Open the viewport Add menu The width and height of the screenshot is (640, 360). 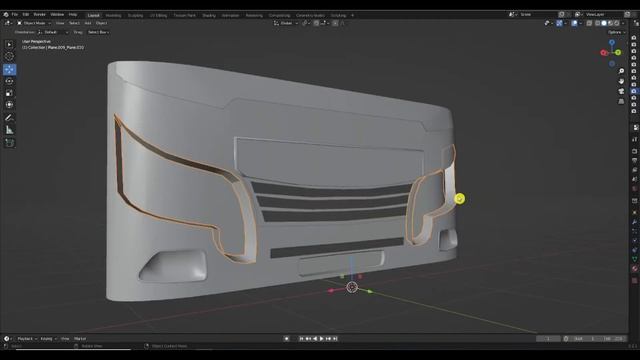coord(88,23)
